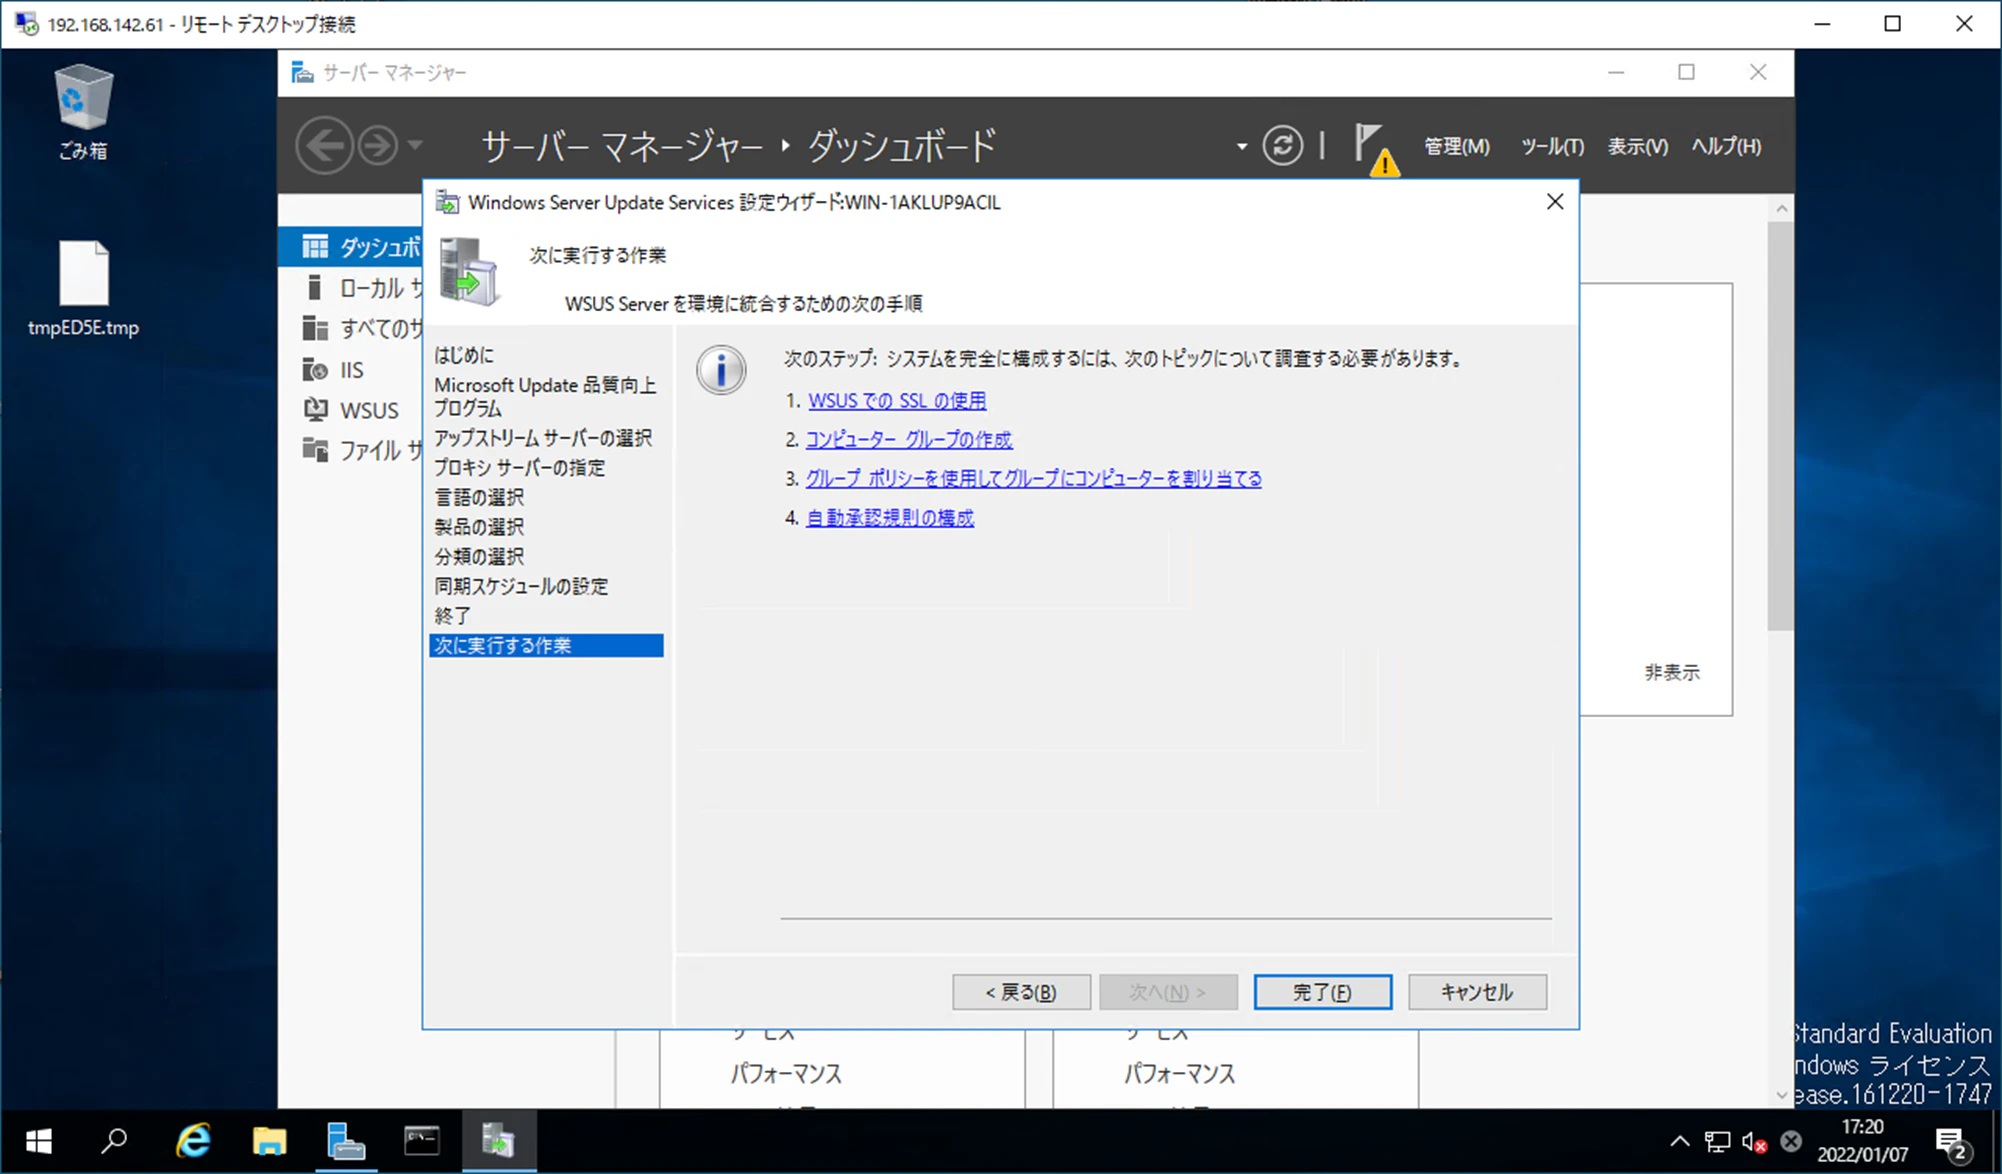This screenshot has width=2002, height=1174.
Task: Go forward in Server Manager navigation
Action: [377, 146]
